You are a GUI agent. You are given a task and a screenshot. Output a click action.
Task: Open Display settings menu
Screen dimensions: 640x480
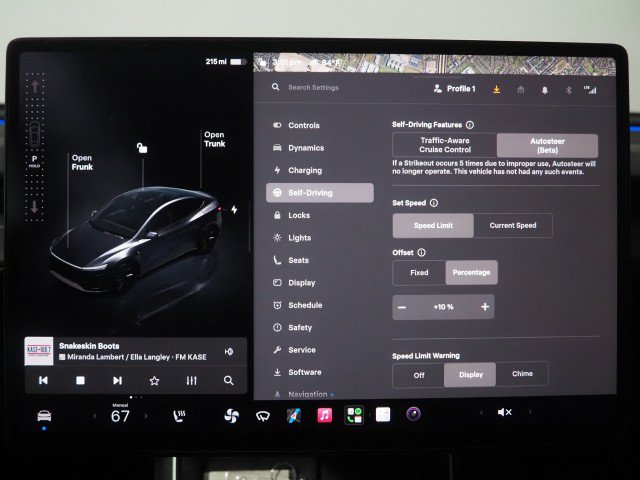tap(320, 282)
